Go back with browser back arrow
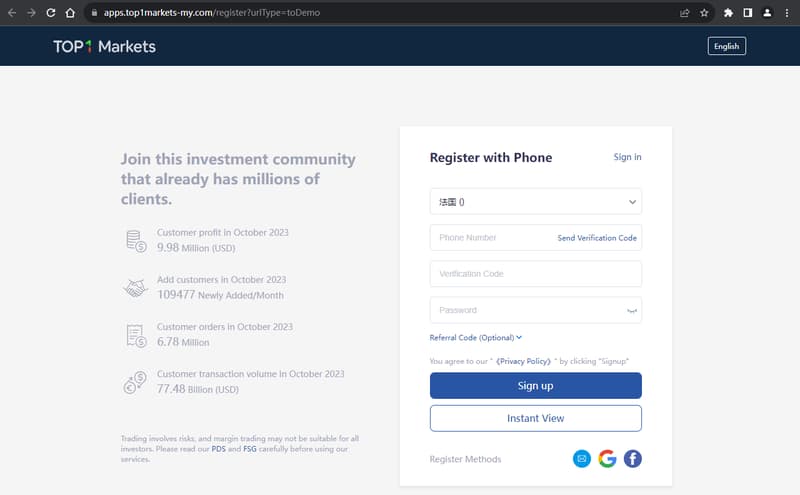The image size is (800, 495). pyautogui.click(x=12, y=13)
